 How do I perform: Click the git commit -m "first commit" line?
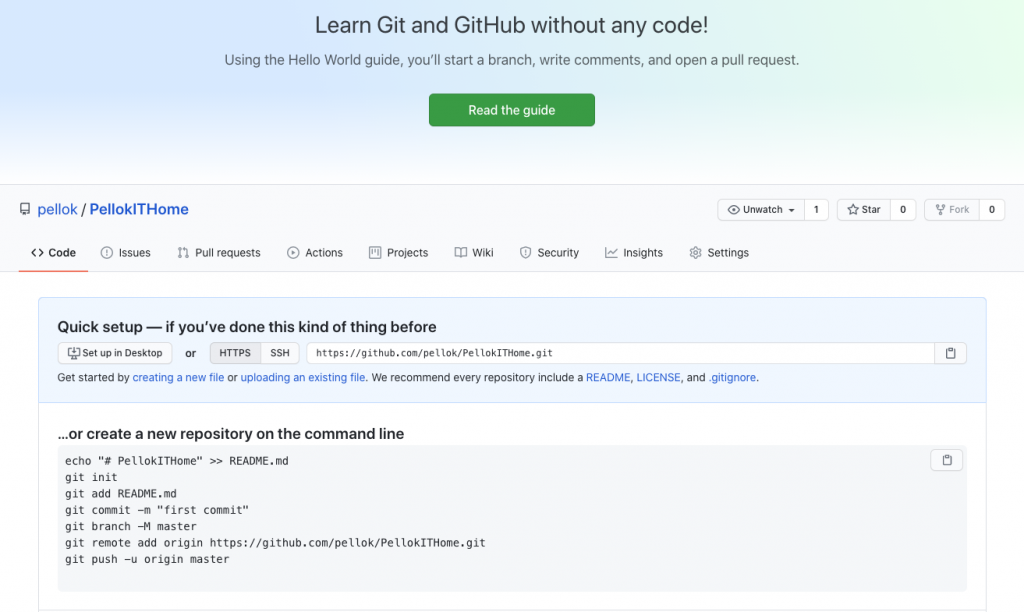coord(157,510)
